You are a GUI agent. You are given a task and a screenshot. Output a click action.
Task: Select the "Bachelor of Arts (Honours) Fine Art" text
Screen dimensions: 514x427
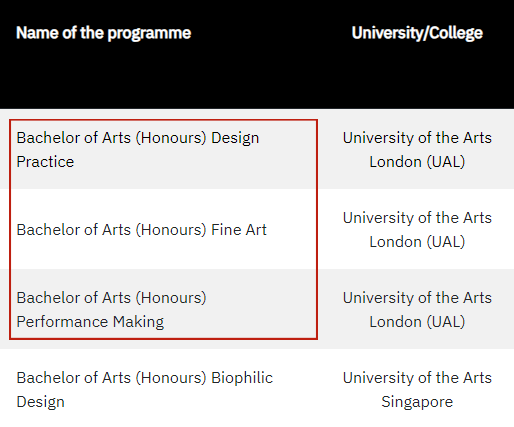(x=141, y=230)
